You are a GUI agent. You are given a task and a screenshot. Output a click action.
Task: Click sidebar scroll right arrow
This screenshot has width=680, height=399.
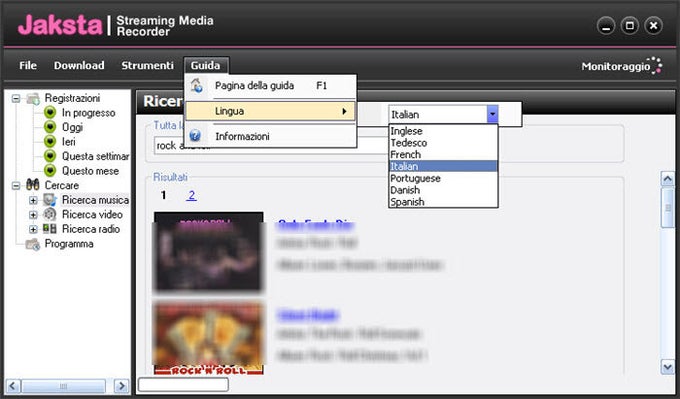point(121,386)
